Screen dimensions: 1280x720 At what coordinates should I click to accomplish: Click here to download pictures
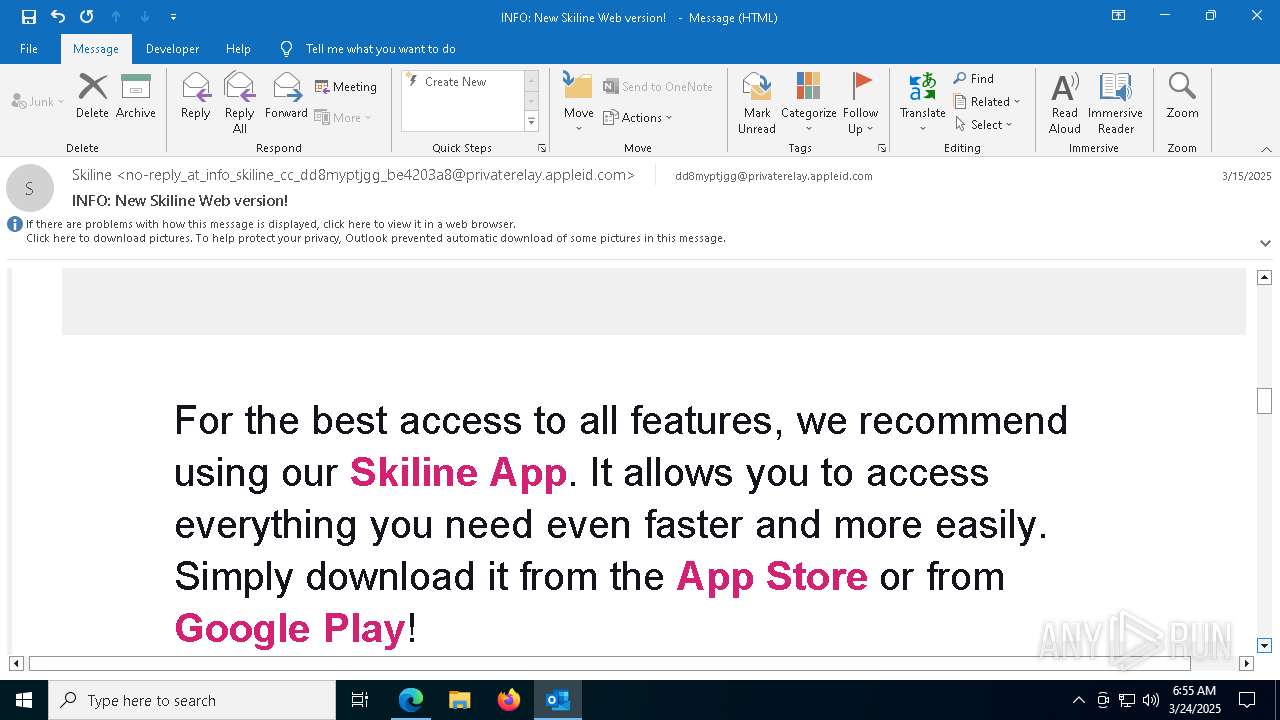pos(376,238)
